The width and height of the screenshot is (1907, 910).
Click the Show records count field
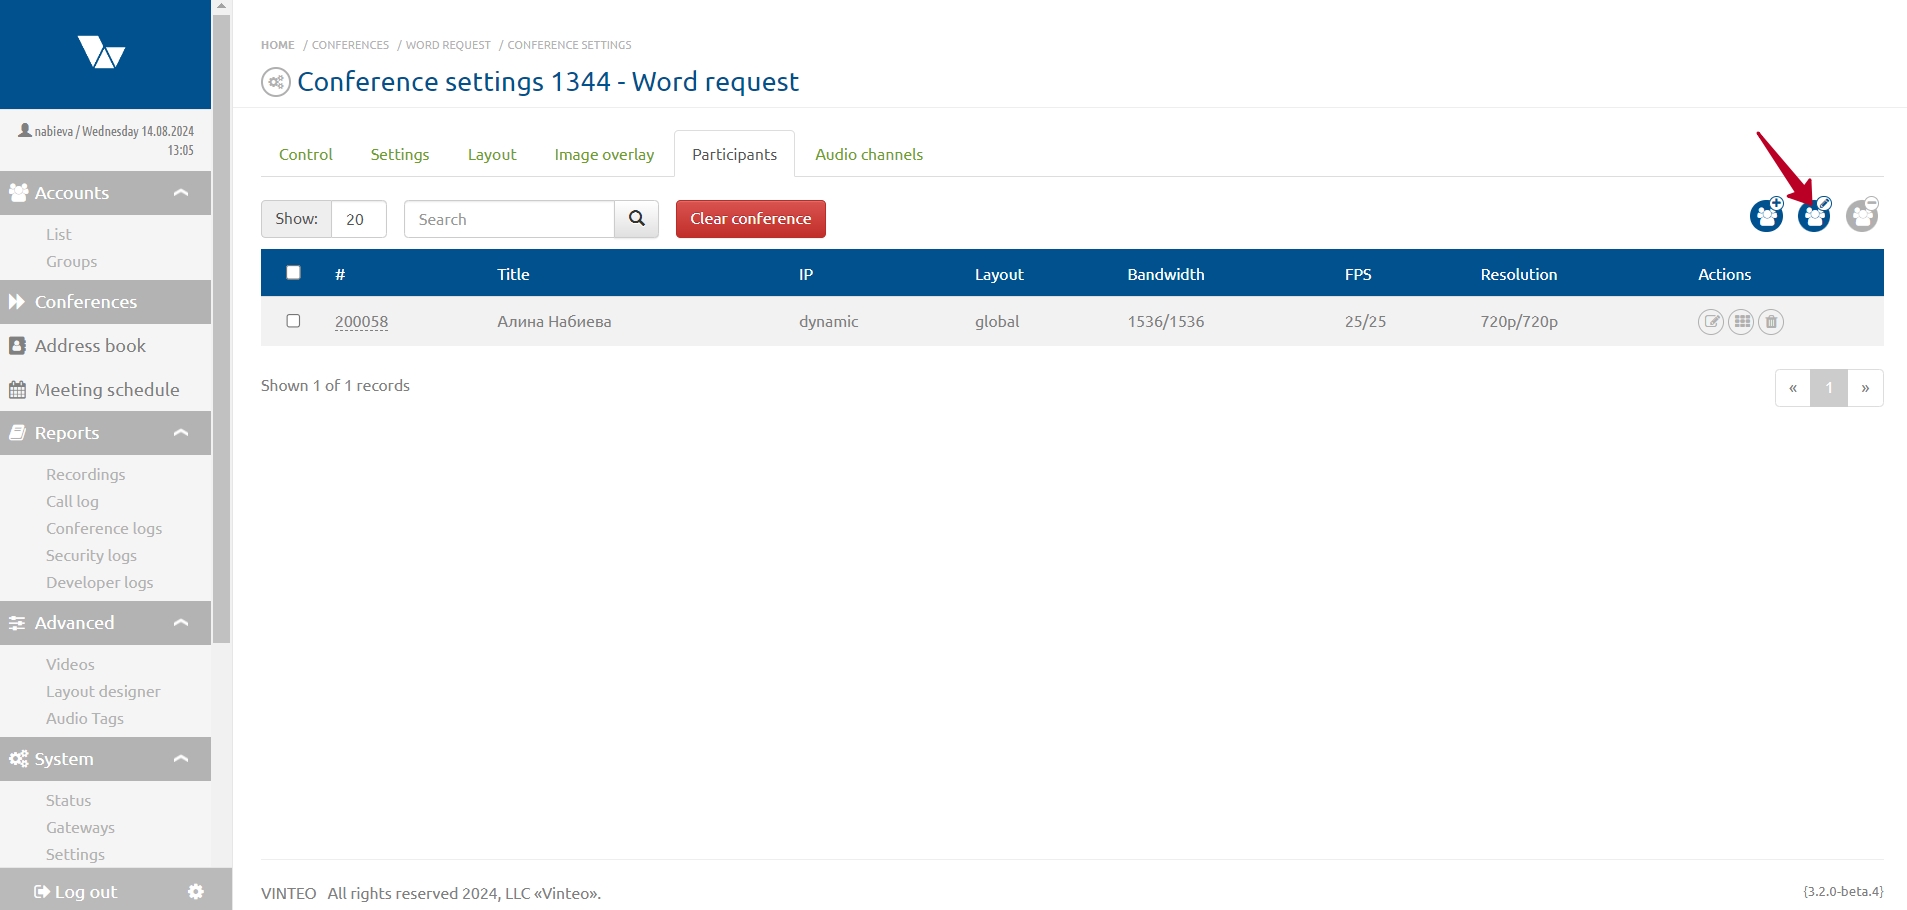[x=358, y=219]
